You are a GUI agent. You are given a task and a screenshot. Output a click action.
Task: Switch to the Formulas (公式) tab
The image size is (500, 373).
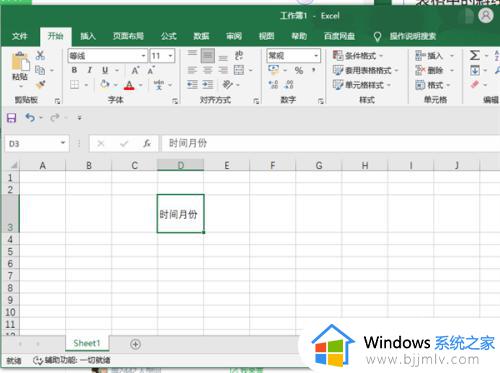point(169,36)
